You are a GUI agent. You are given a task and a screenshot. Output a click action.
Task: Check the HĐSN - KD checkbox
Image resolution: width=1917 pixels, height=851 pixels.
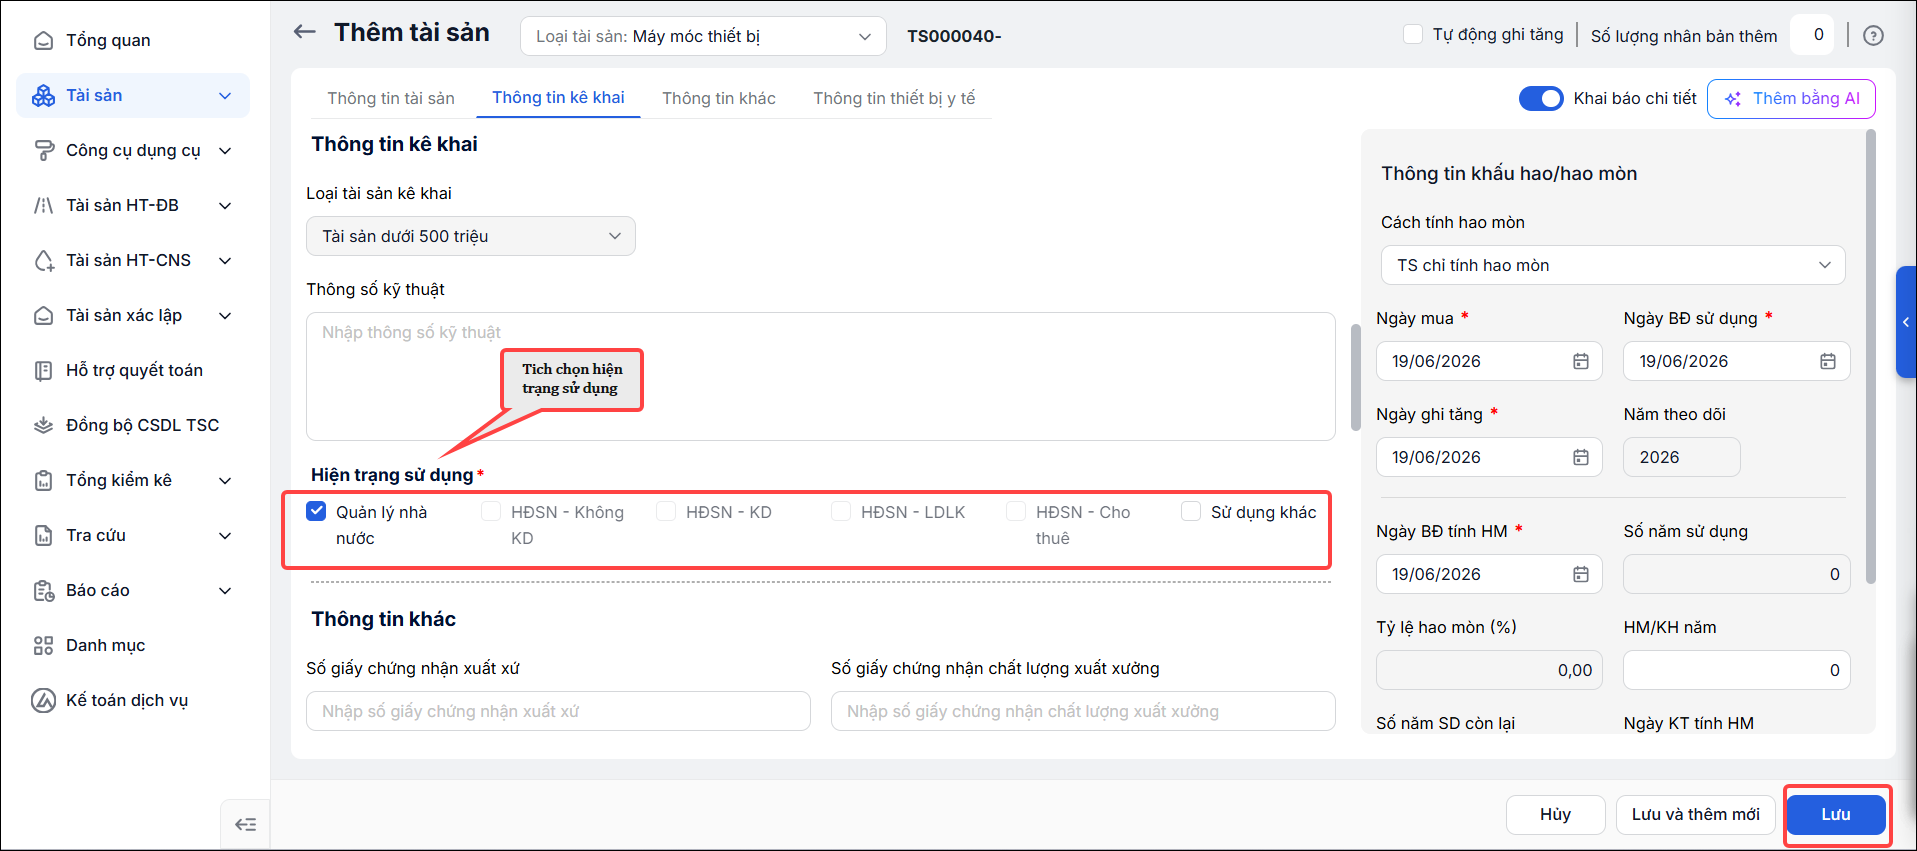[x=666, y=511]
